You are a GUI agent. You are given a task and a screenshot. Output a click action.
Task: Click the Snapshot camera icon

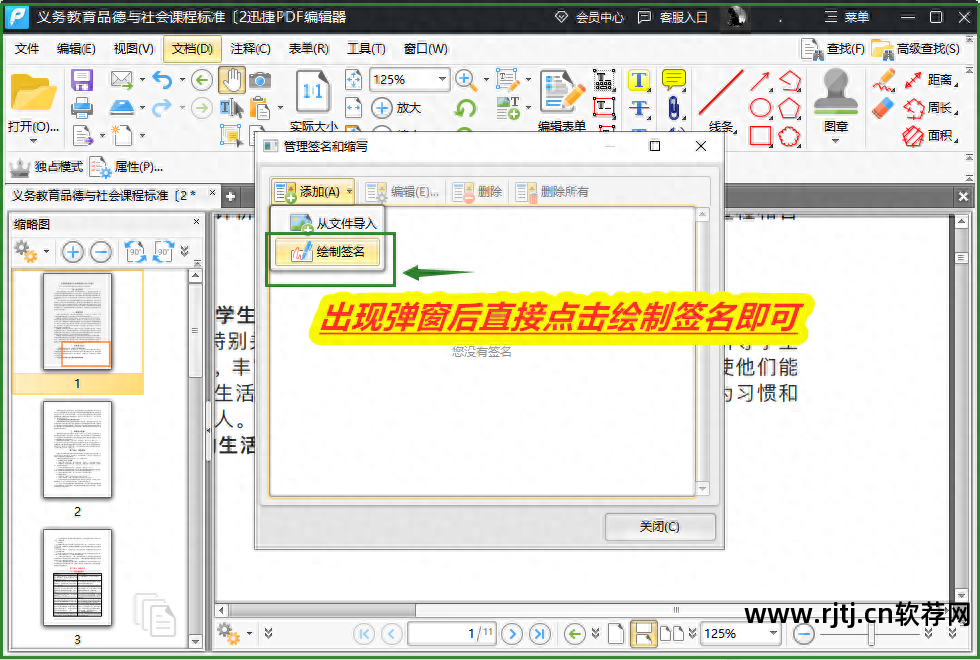tap(260, 80)
